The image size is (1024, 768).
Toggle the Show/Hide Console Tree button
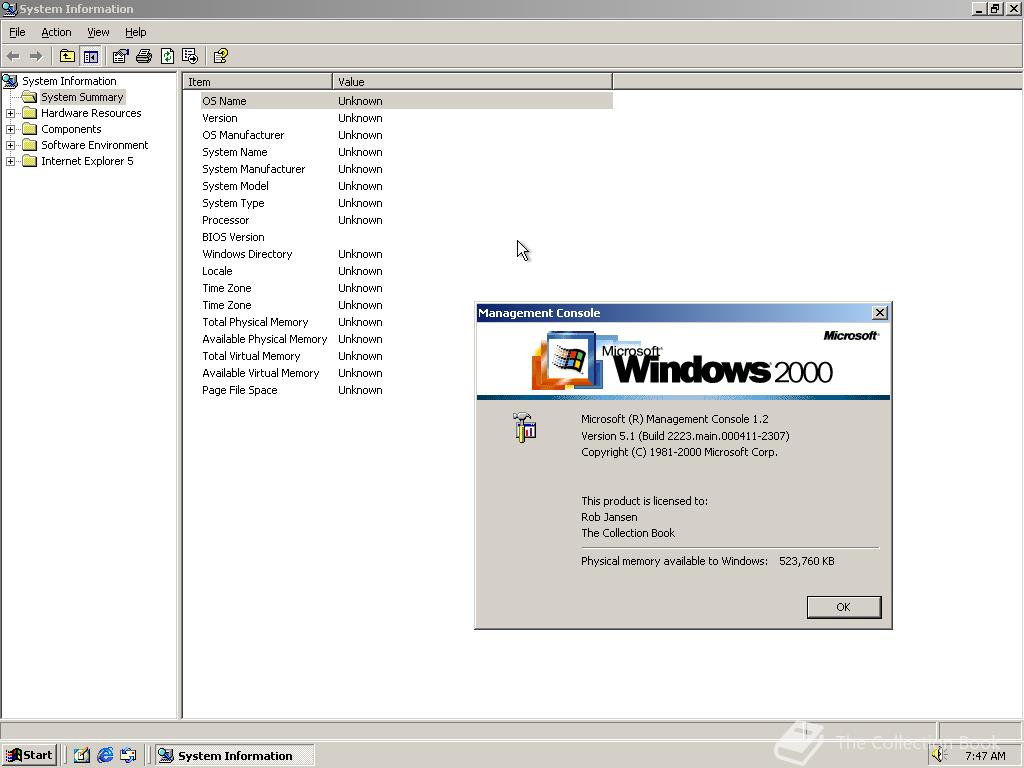(x=91, y=56)
